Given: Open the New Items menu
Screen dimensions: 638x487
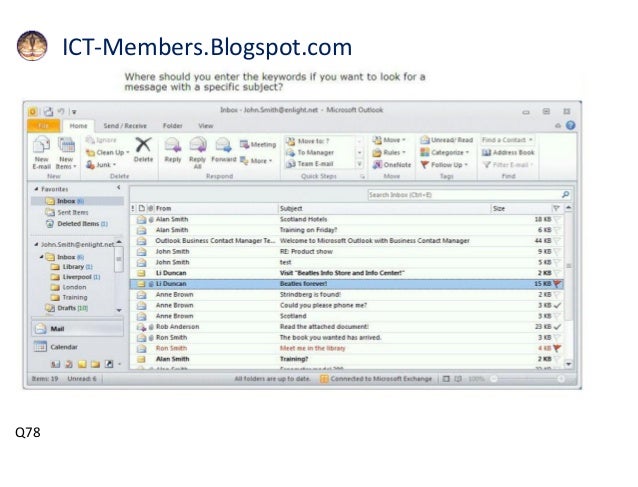Looking at the screenshot, I should point(66,153).
